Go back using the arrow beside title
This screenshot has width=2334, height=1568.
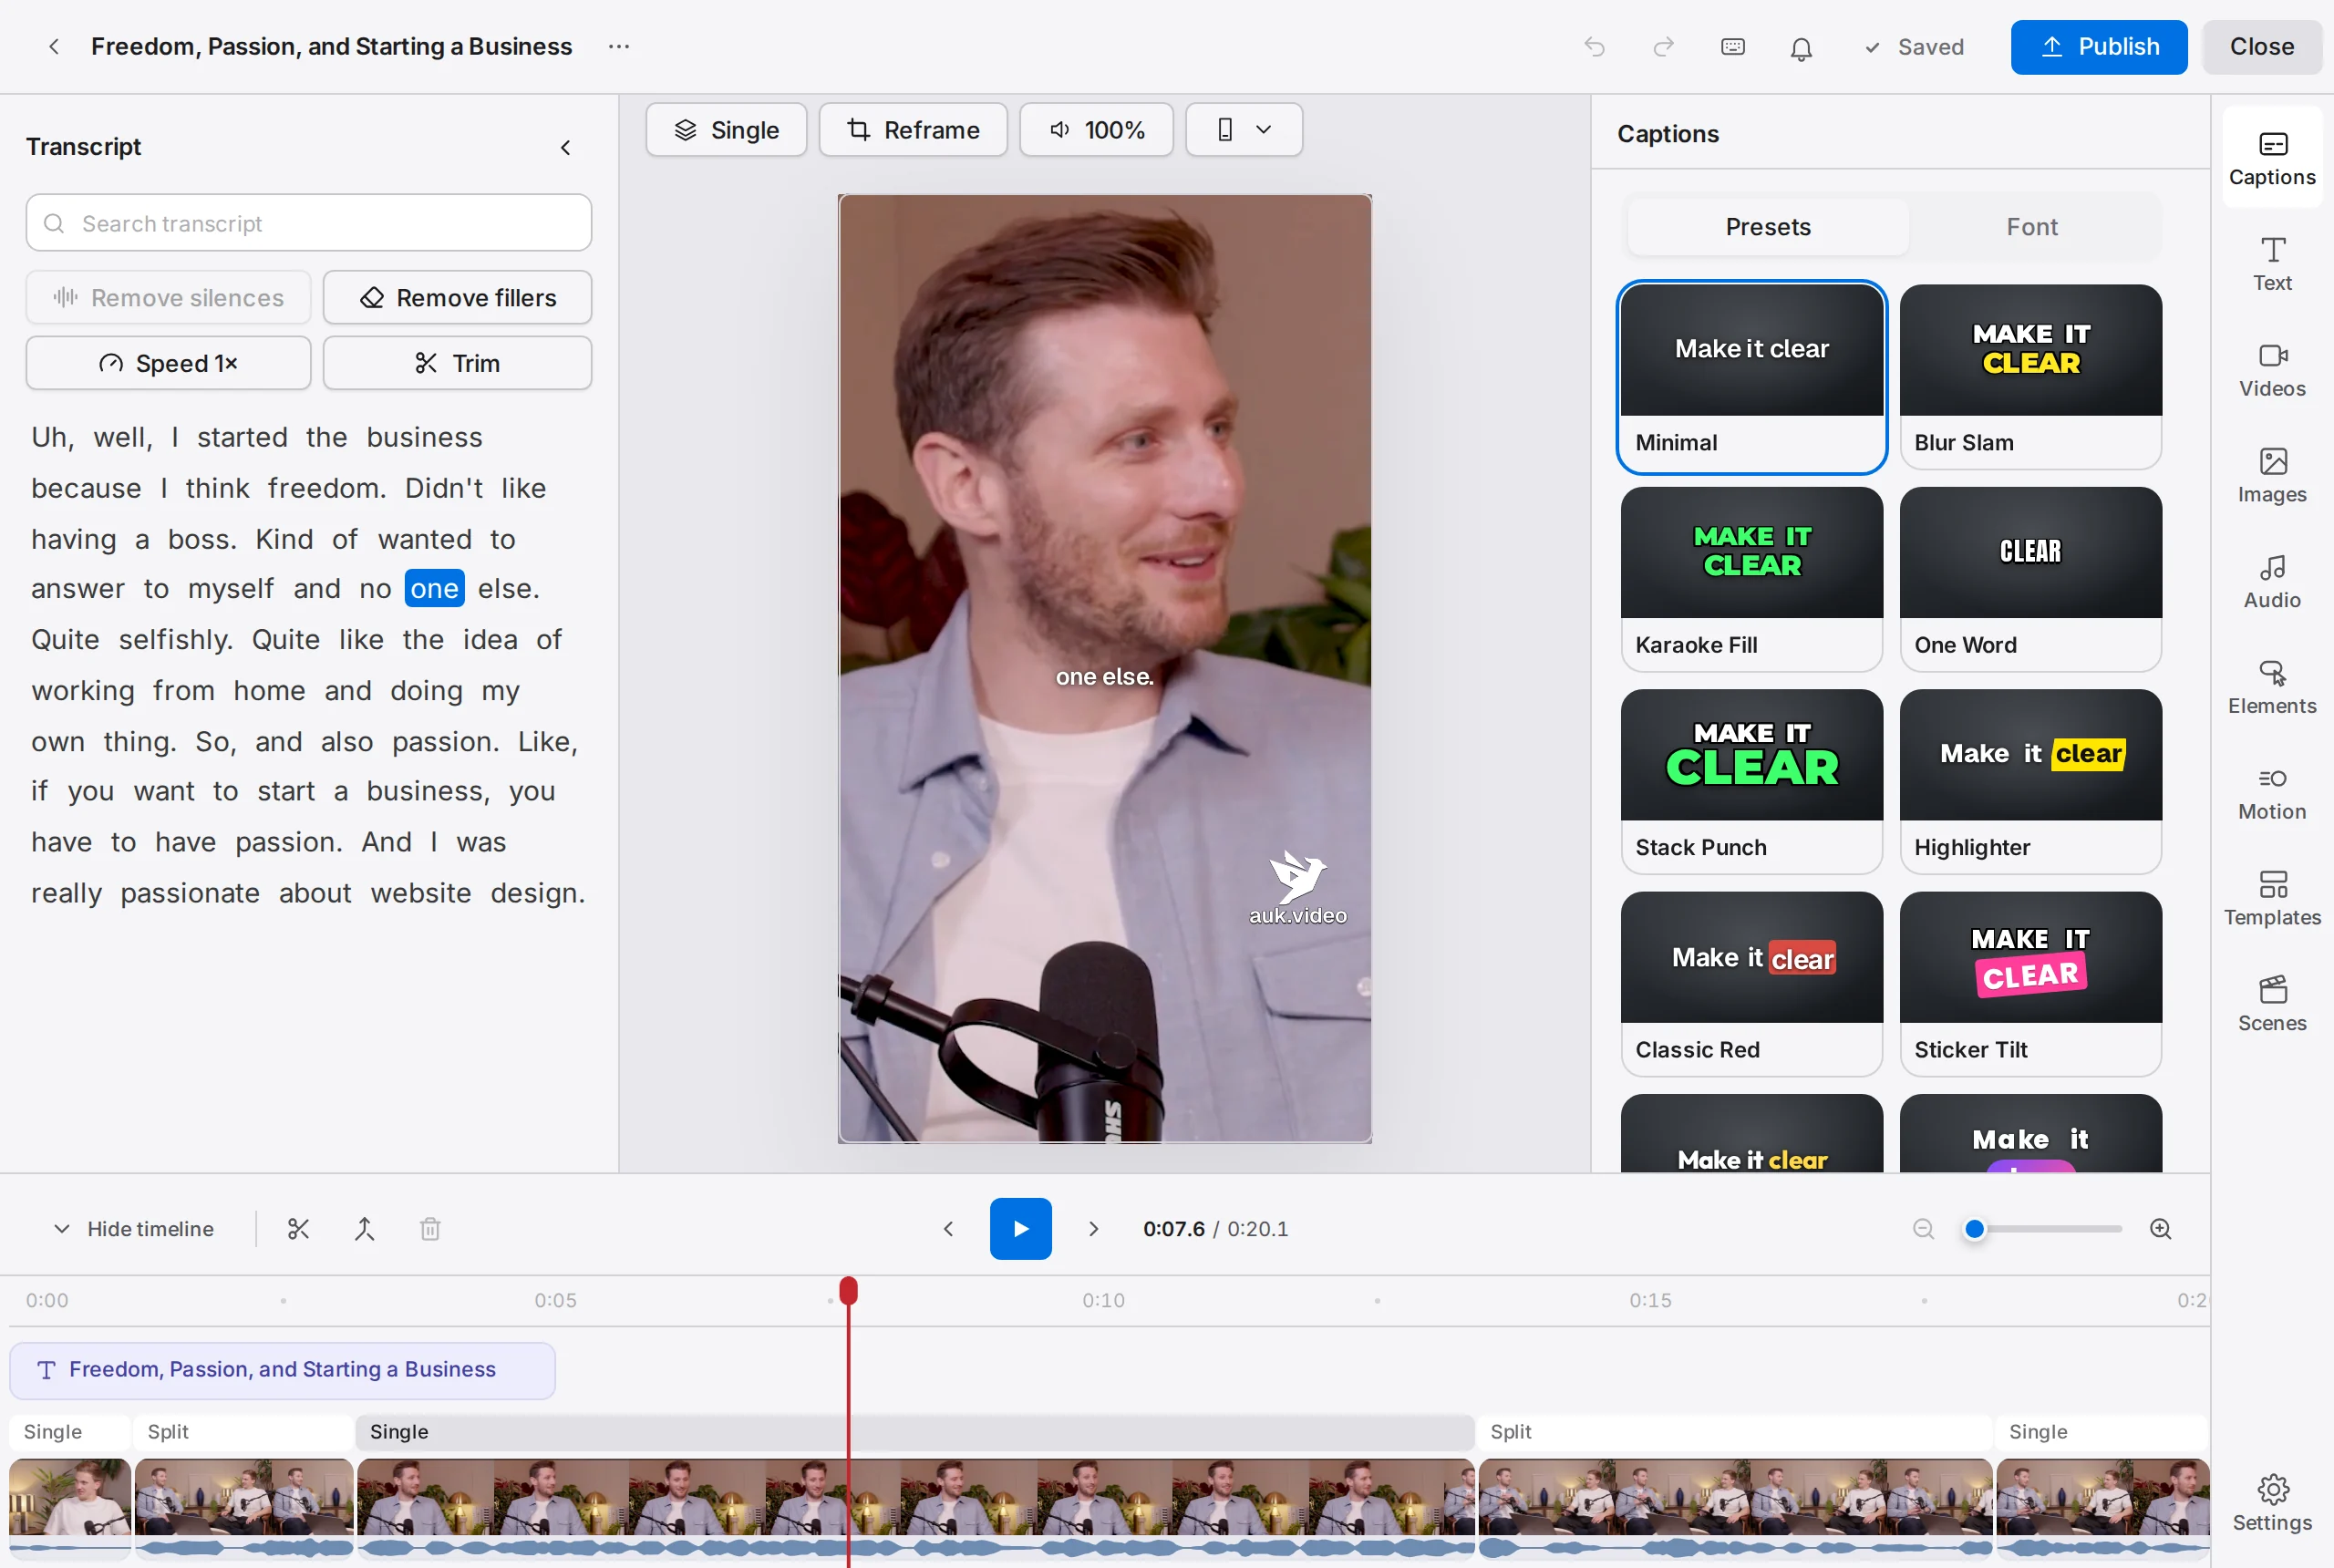[54, 47]
